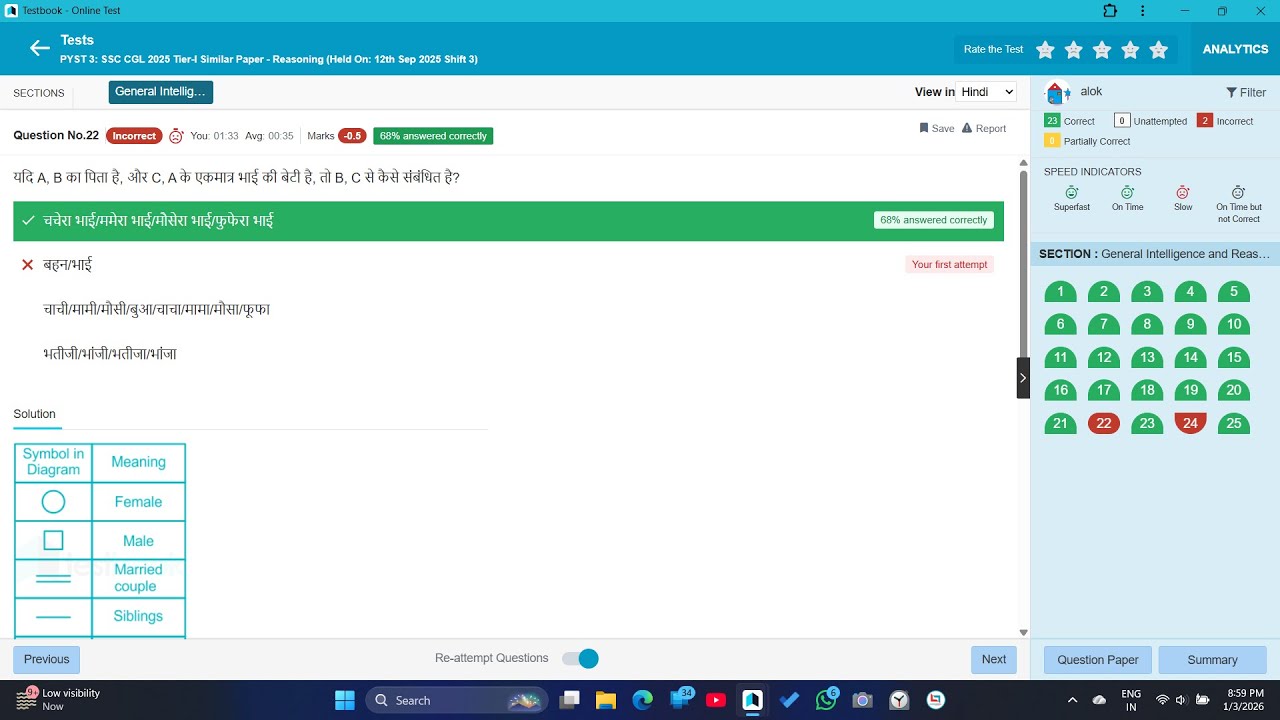Viewport: 1280px width, 720px height.
Task: Collapse the right side panel arrow
Action: [1023, 378]
